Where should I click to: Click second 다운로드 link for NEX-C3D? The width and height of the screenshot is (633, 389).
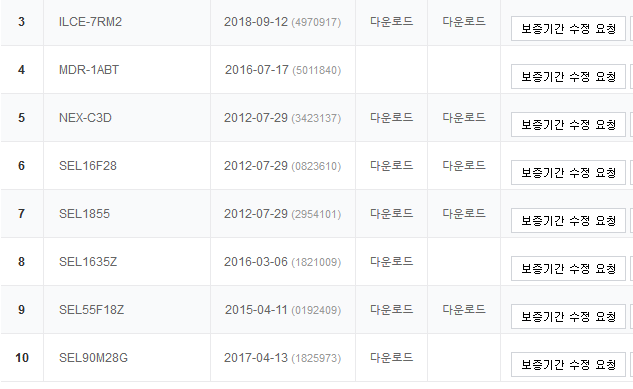464,117
